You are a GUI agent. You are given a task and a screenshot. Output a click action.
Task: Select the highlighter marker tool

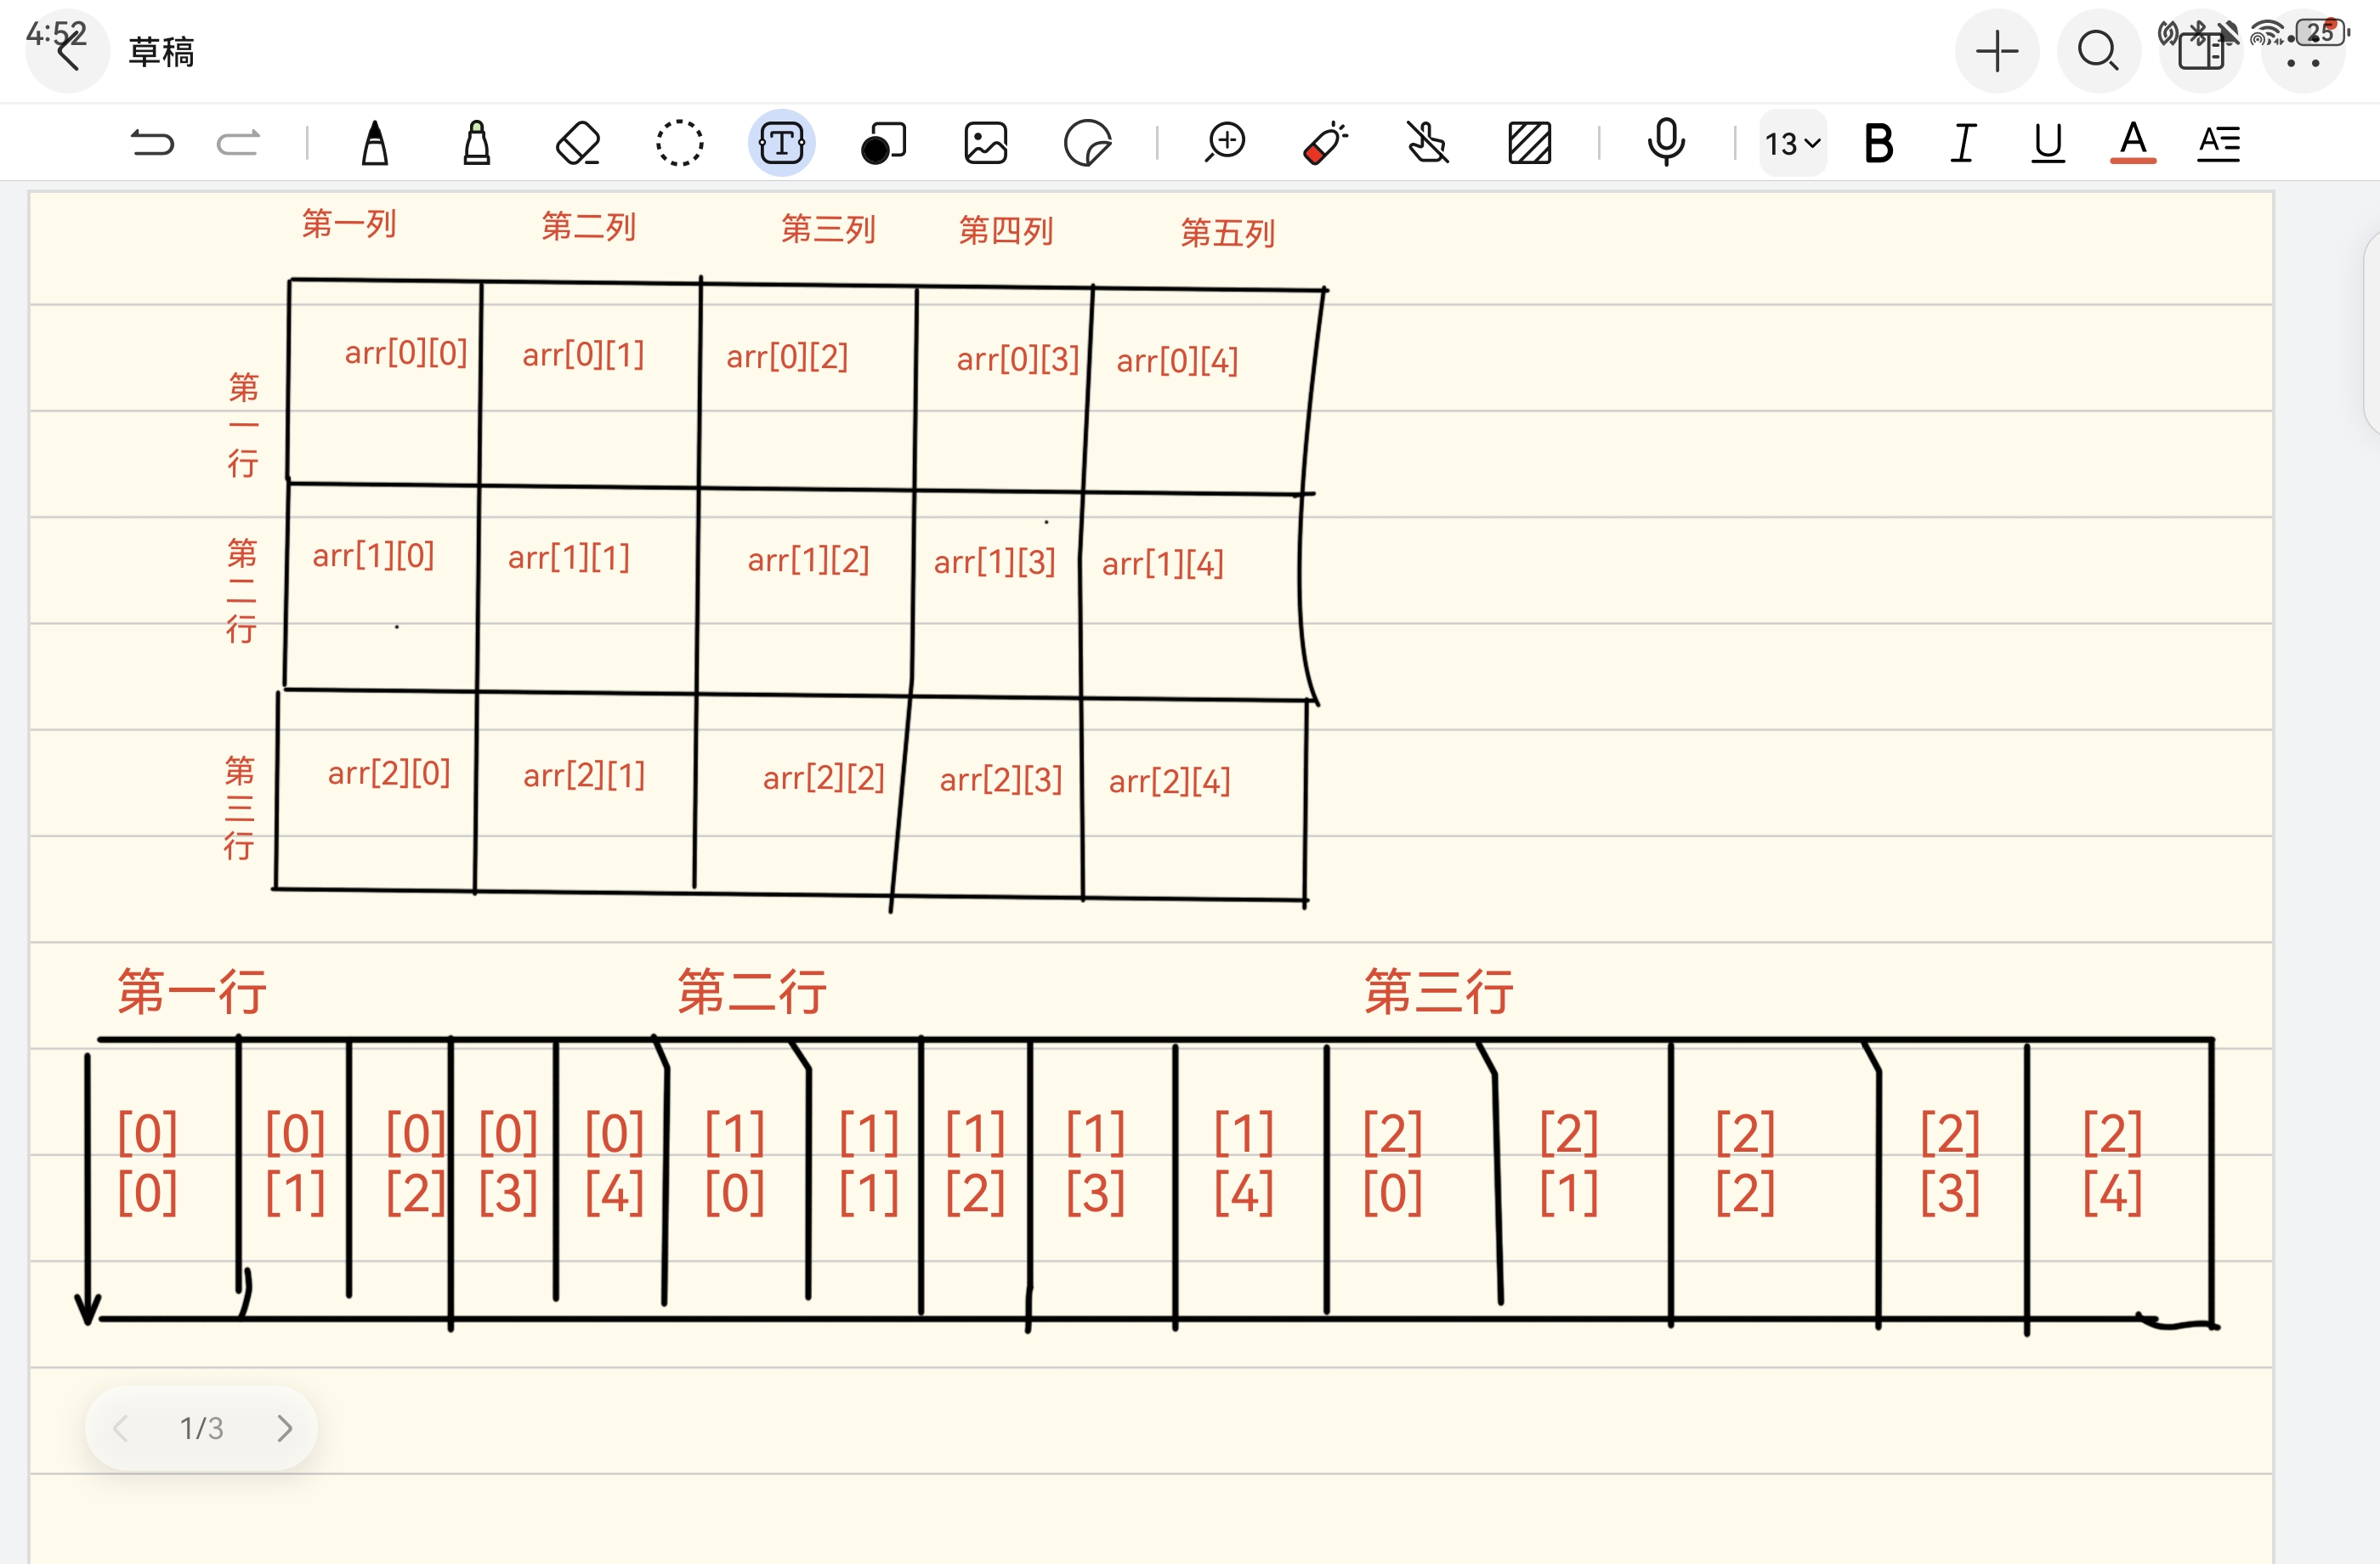click(477, 143)
